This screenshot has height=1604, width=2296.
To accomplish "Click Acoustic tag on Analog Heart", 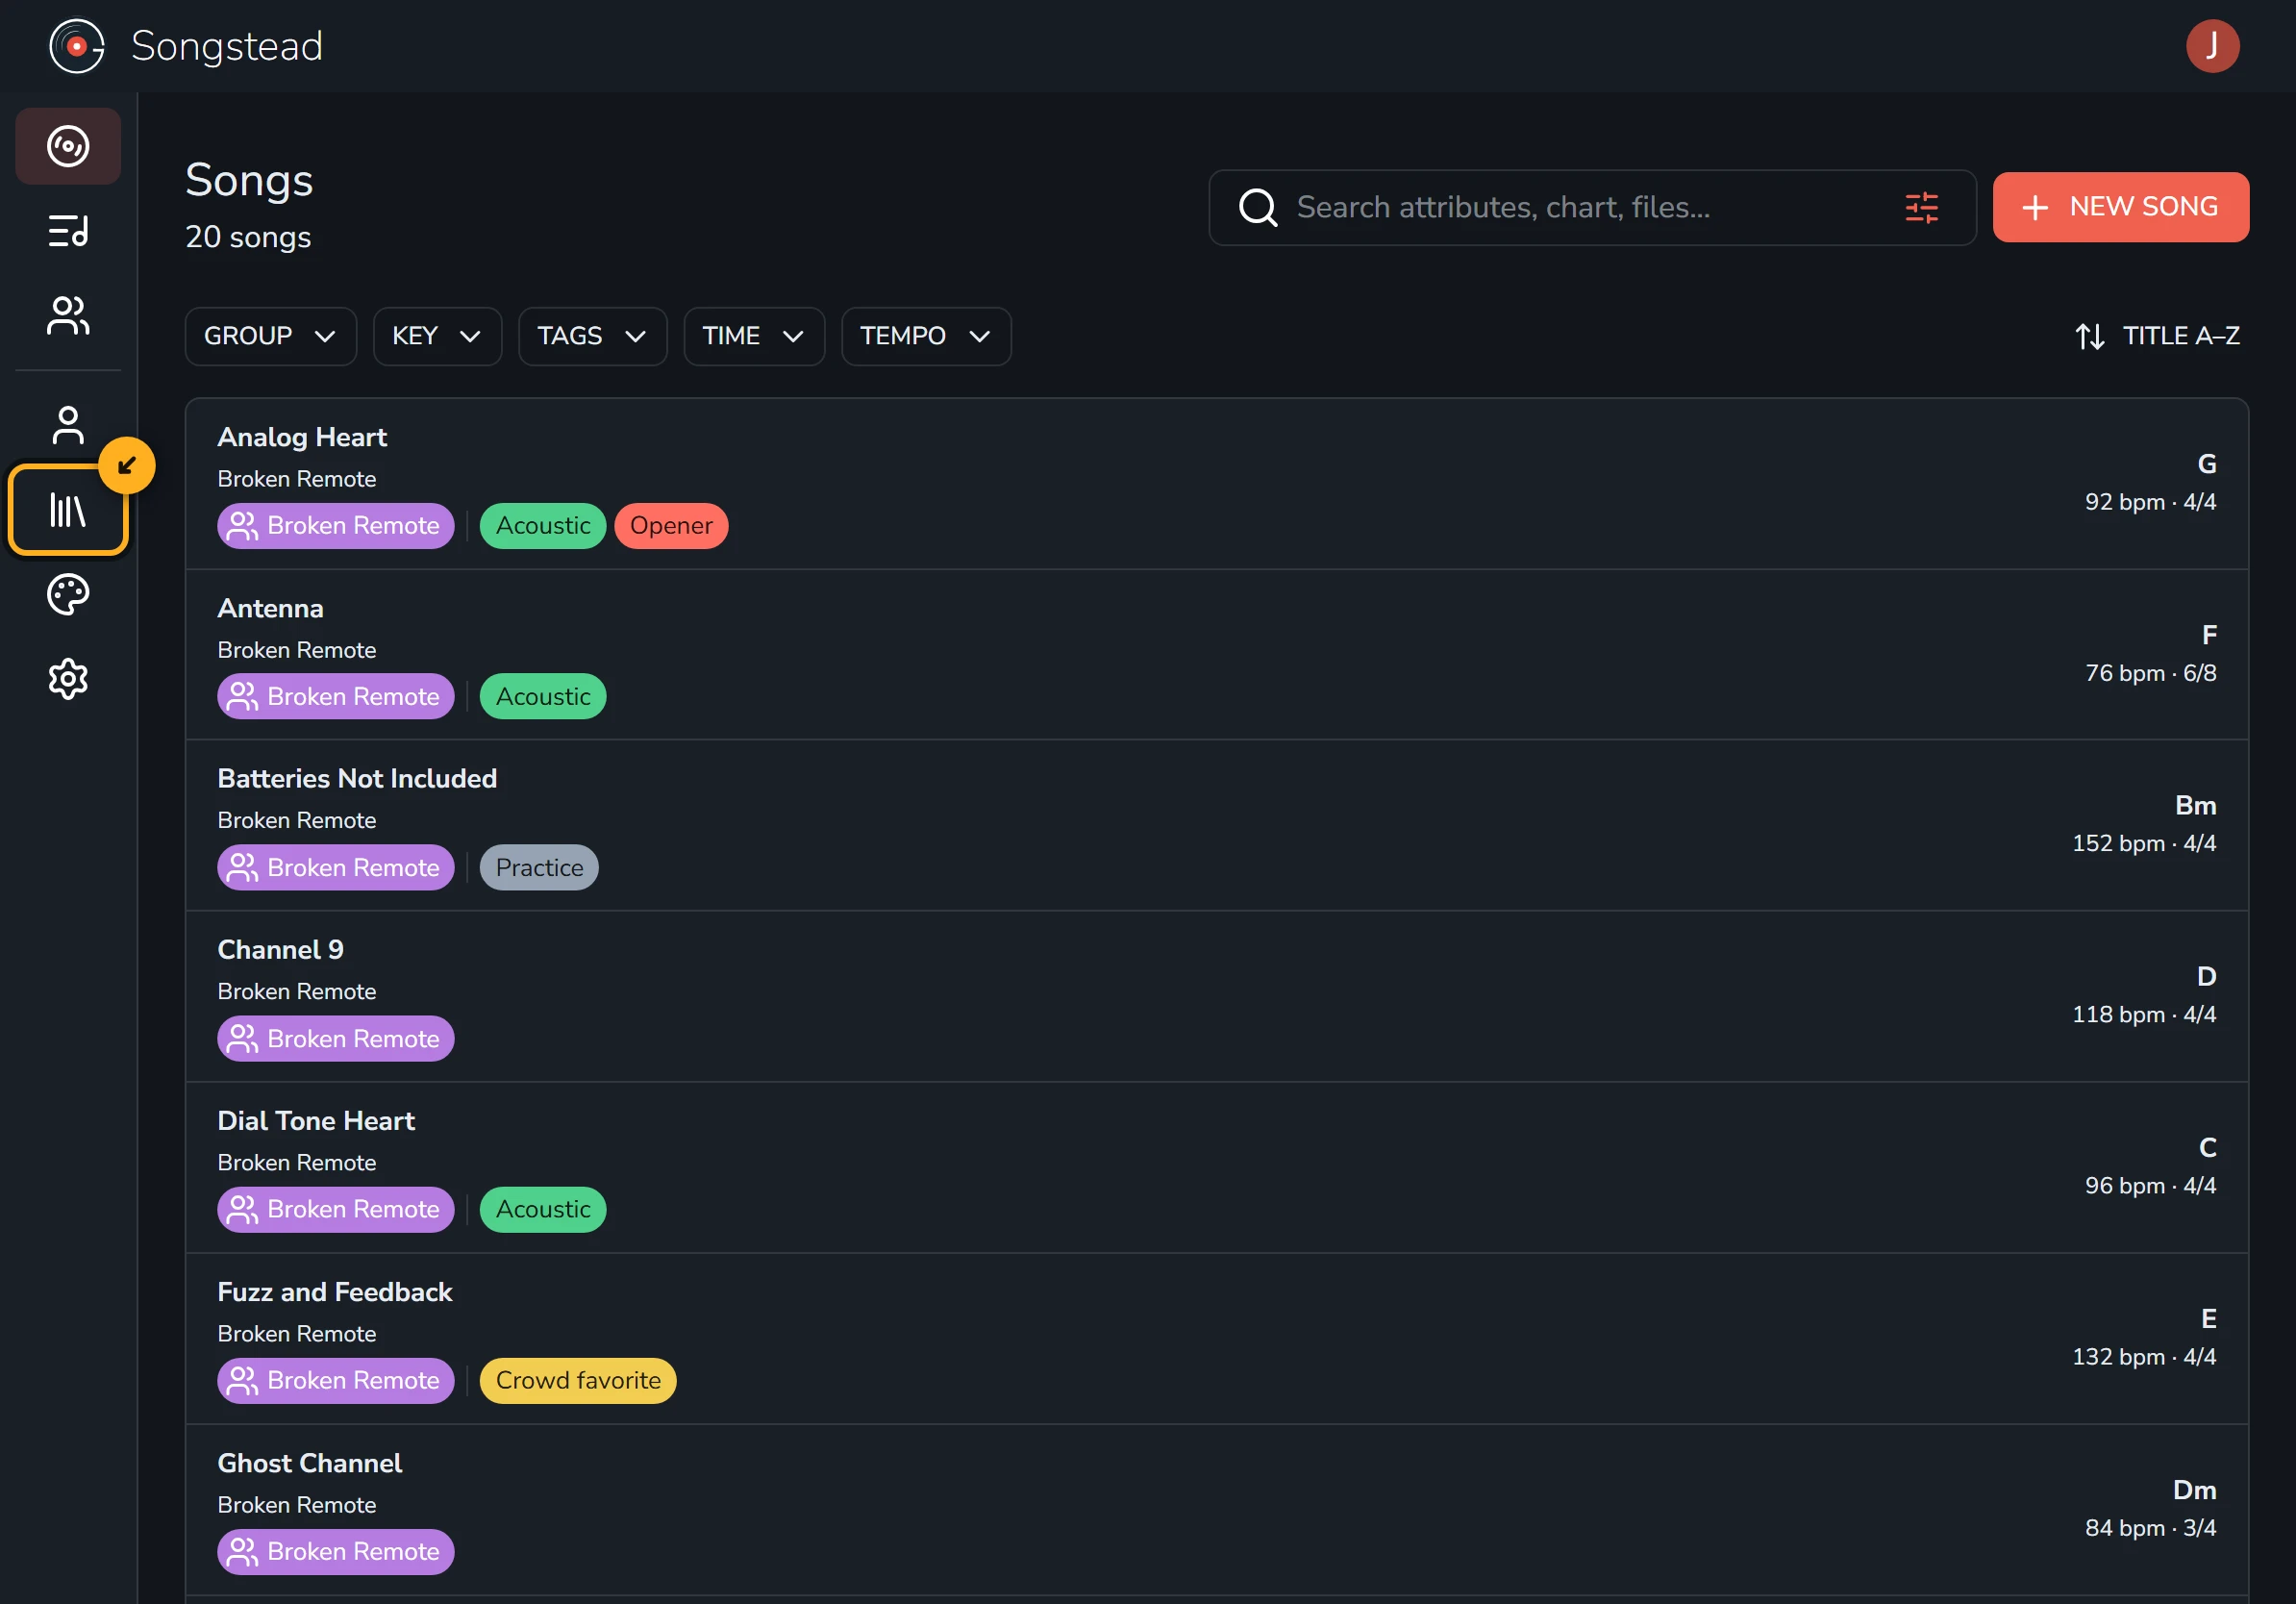I will tap(543, 526).
